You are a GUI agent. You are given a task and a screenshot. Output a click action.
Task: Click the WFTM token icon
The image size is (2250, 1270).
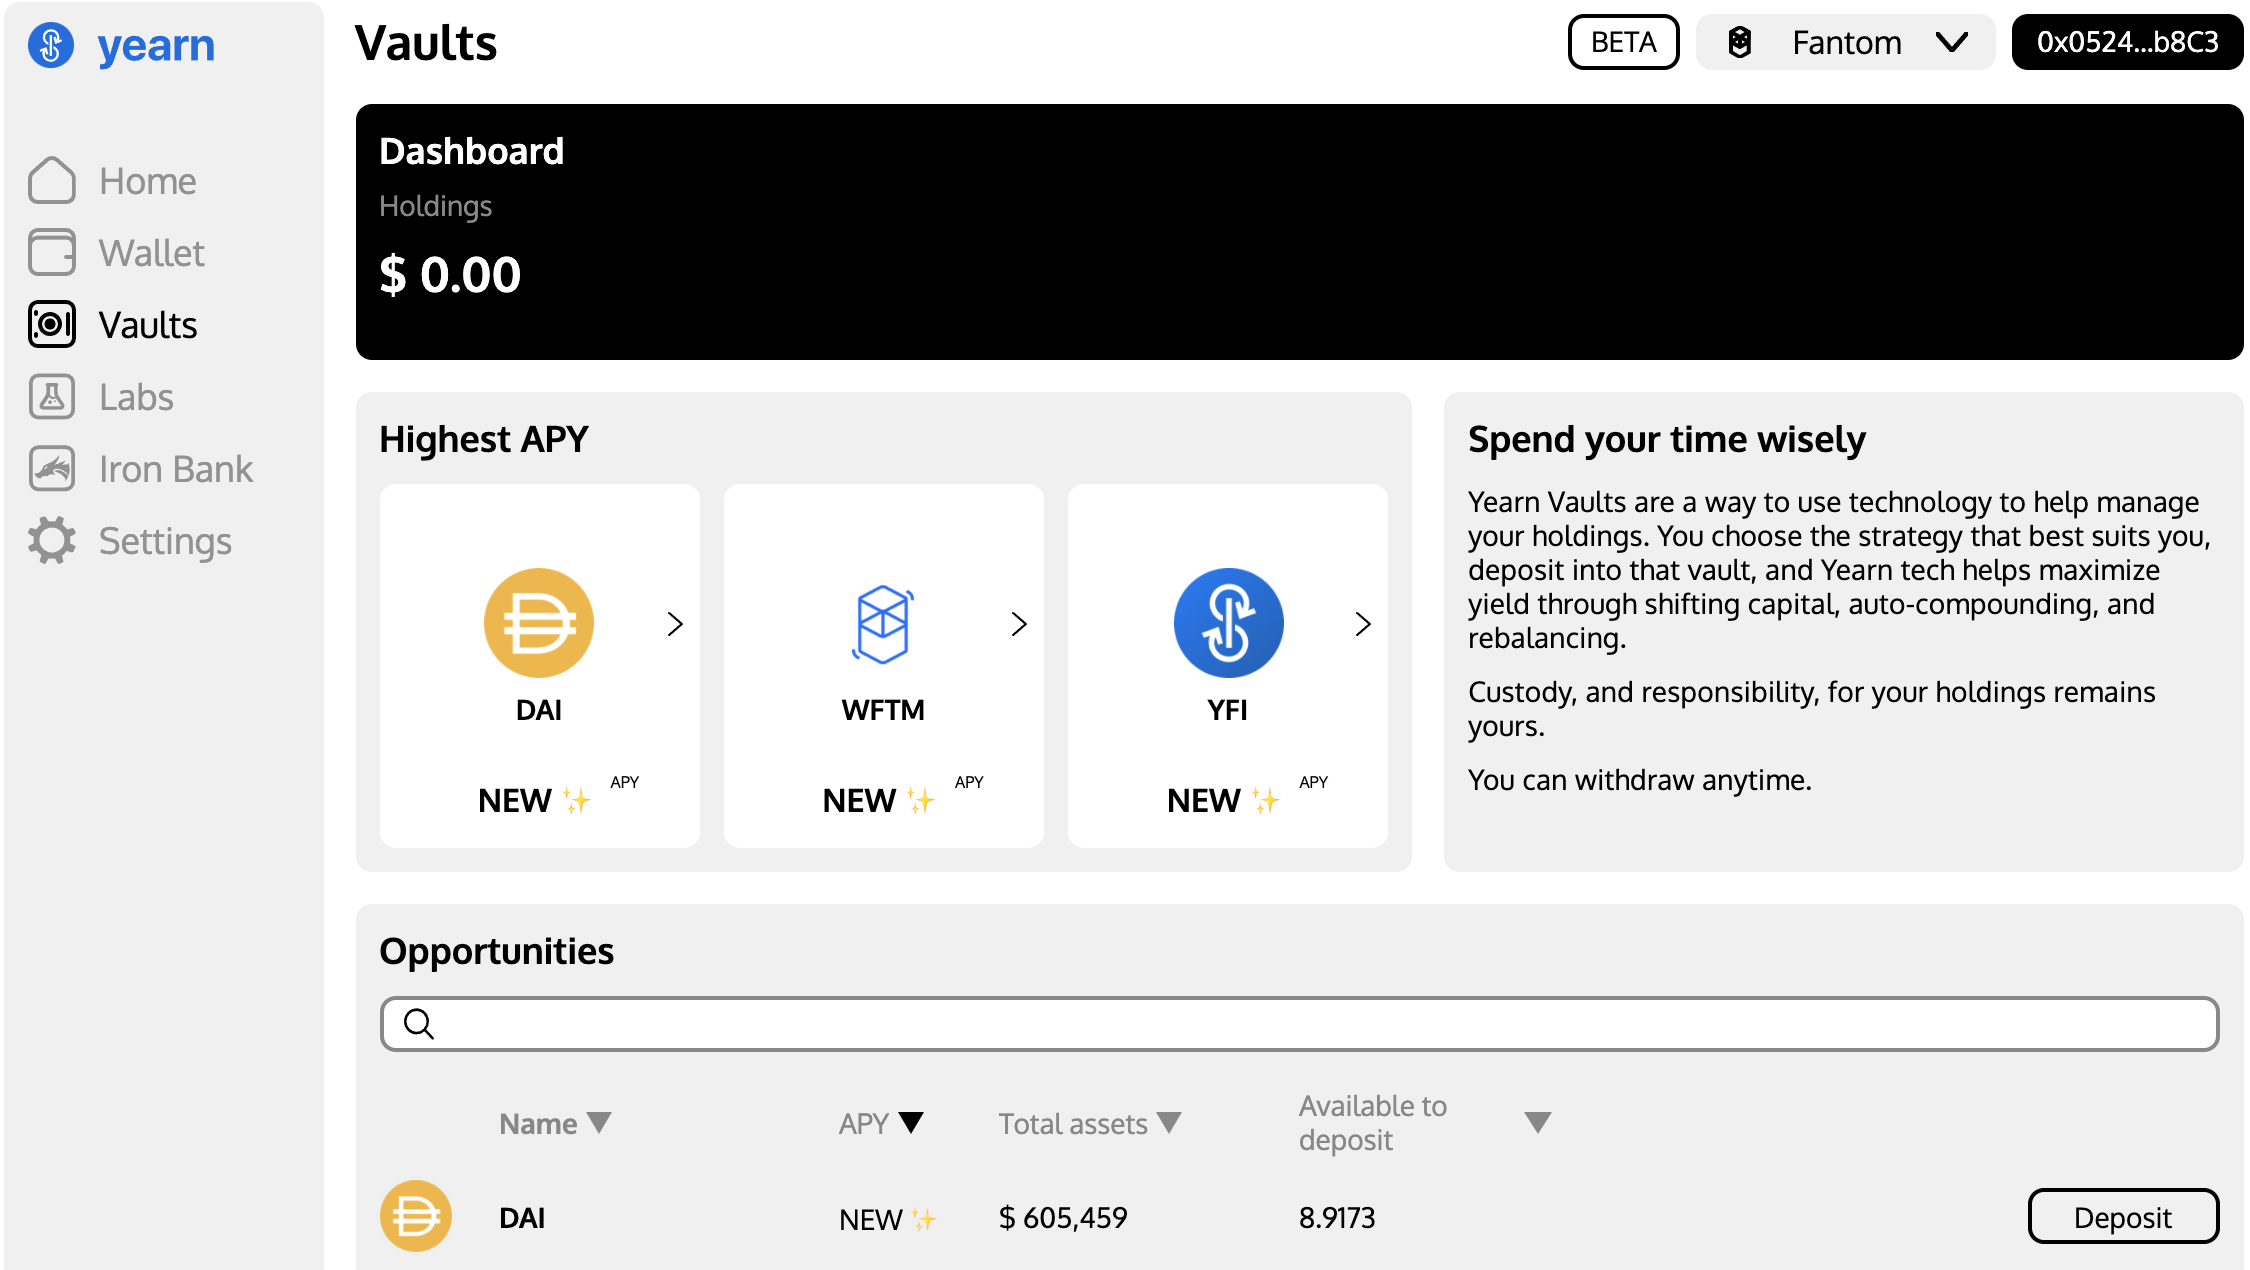point(883,622)
